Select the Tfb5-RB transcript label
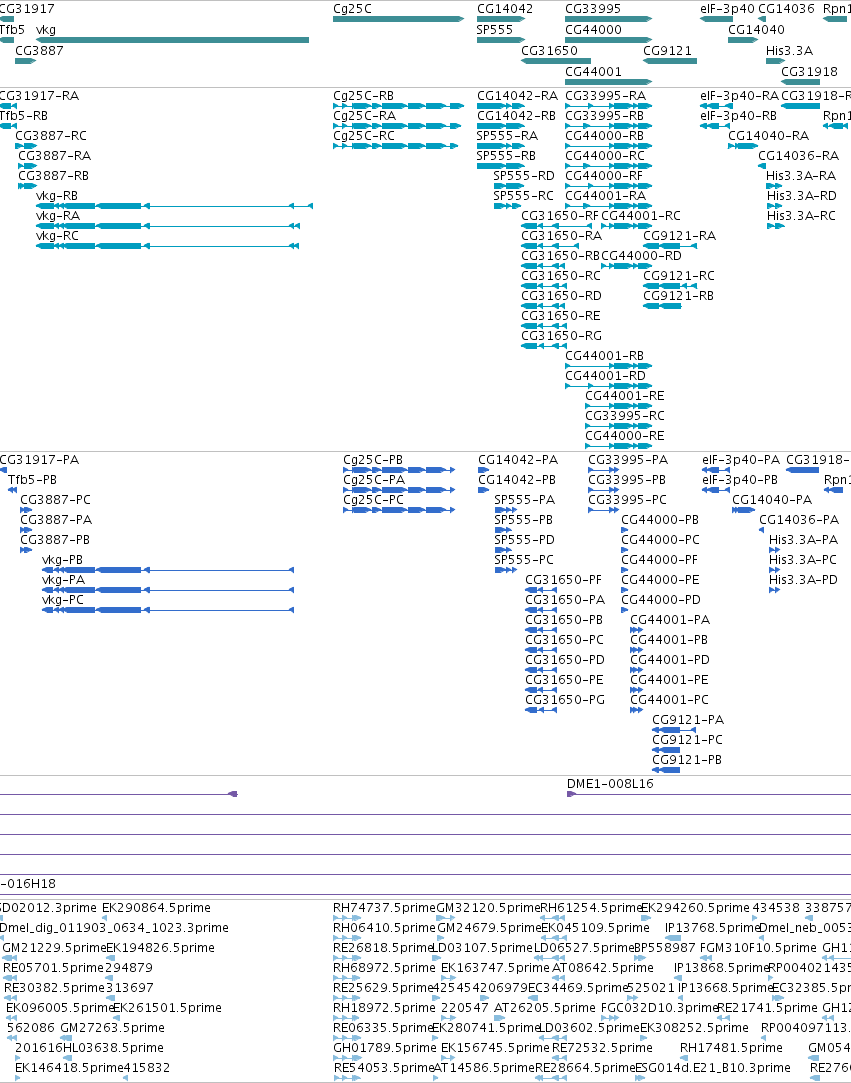The height and width of the screenshot is (1083, 851). (24, 115)
